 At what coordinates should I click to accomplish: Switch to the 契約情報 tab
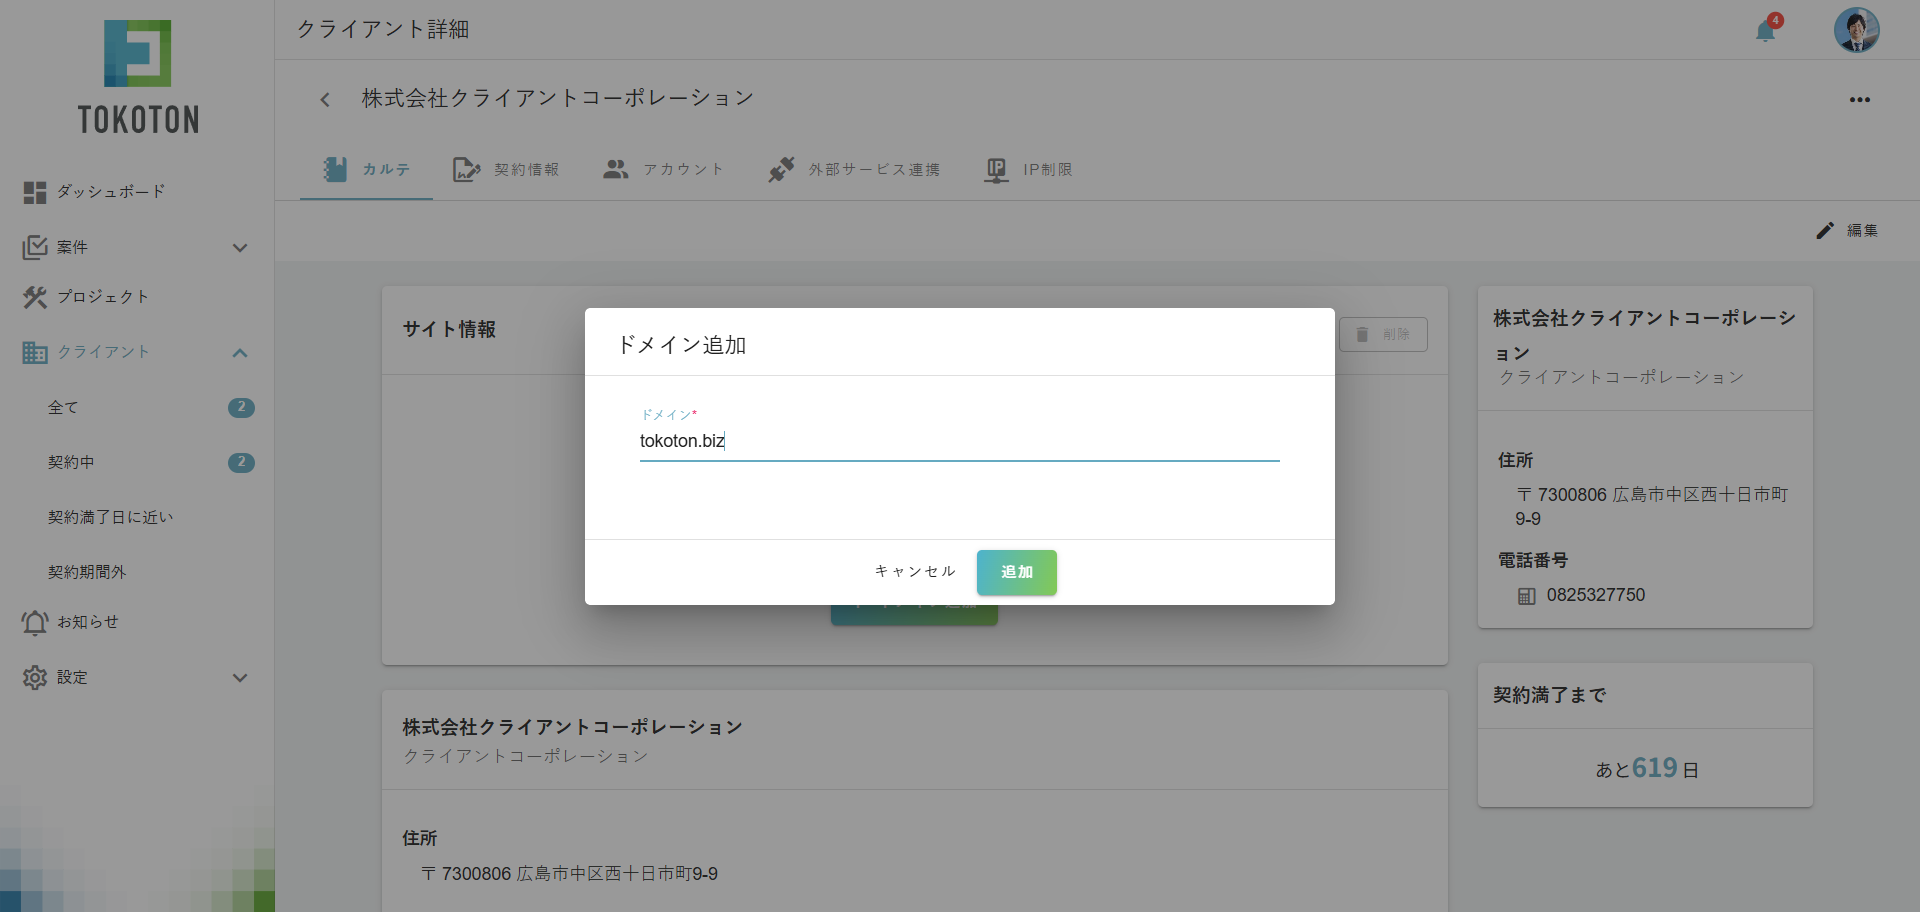click(x=507, y=169)
